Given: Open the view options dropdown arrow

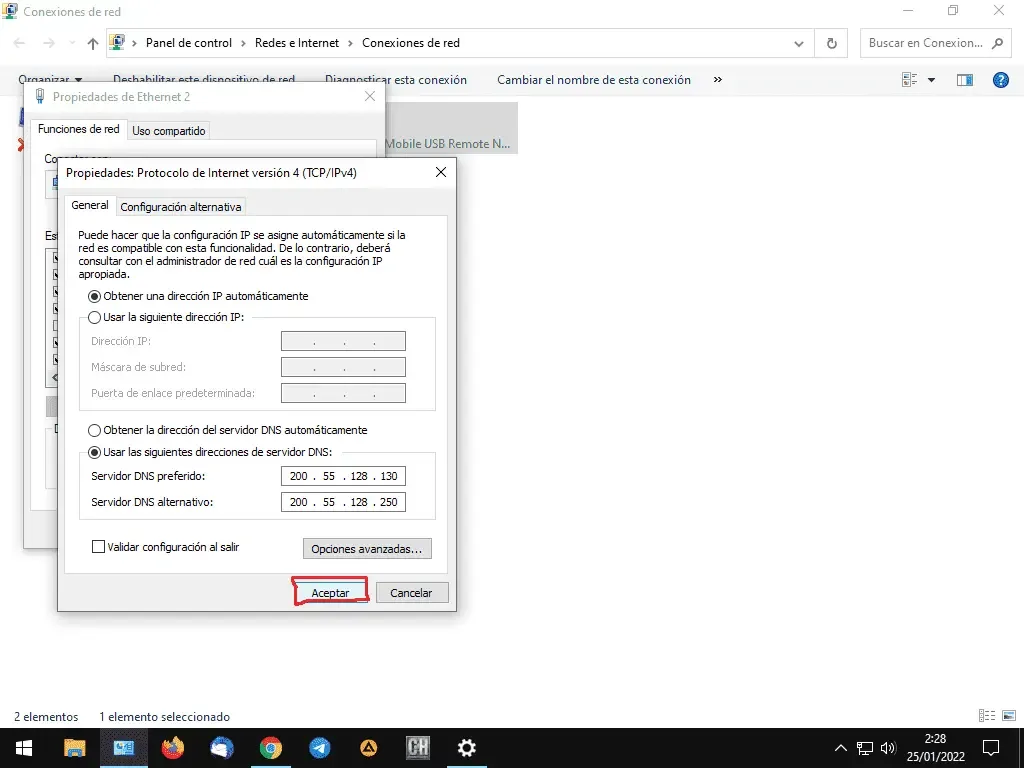Looking at the screenshot, I should point(931,80).
